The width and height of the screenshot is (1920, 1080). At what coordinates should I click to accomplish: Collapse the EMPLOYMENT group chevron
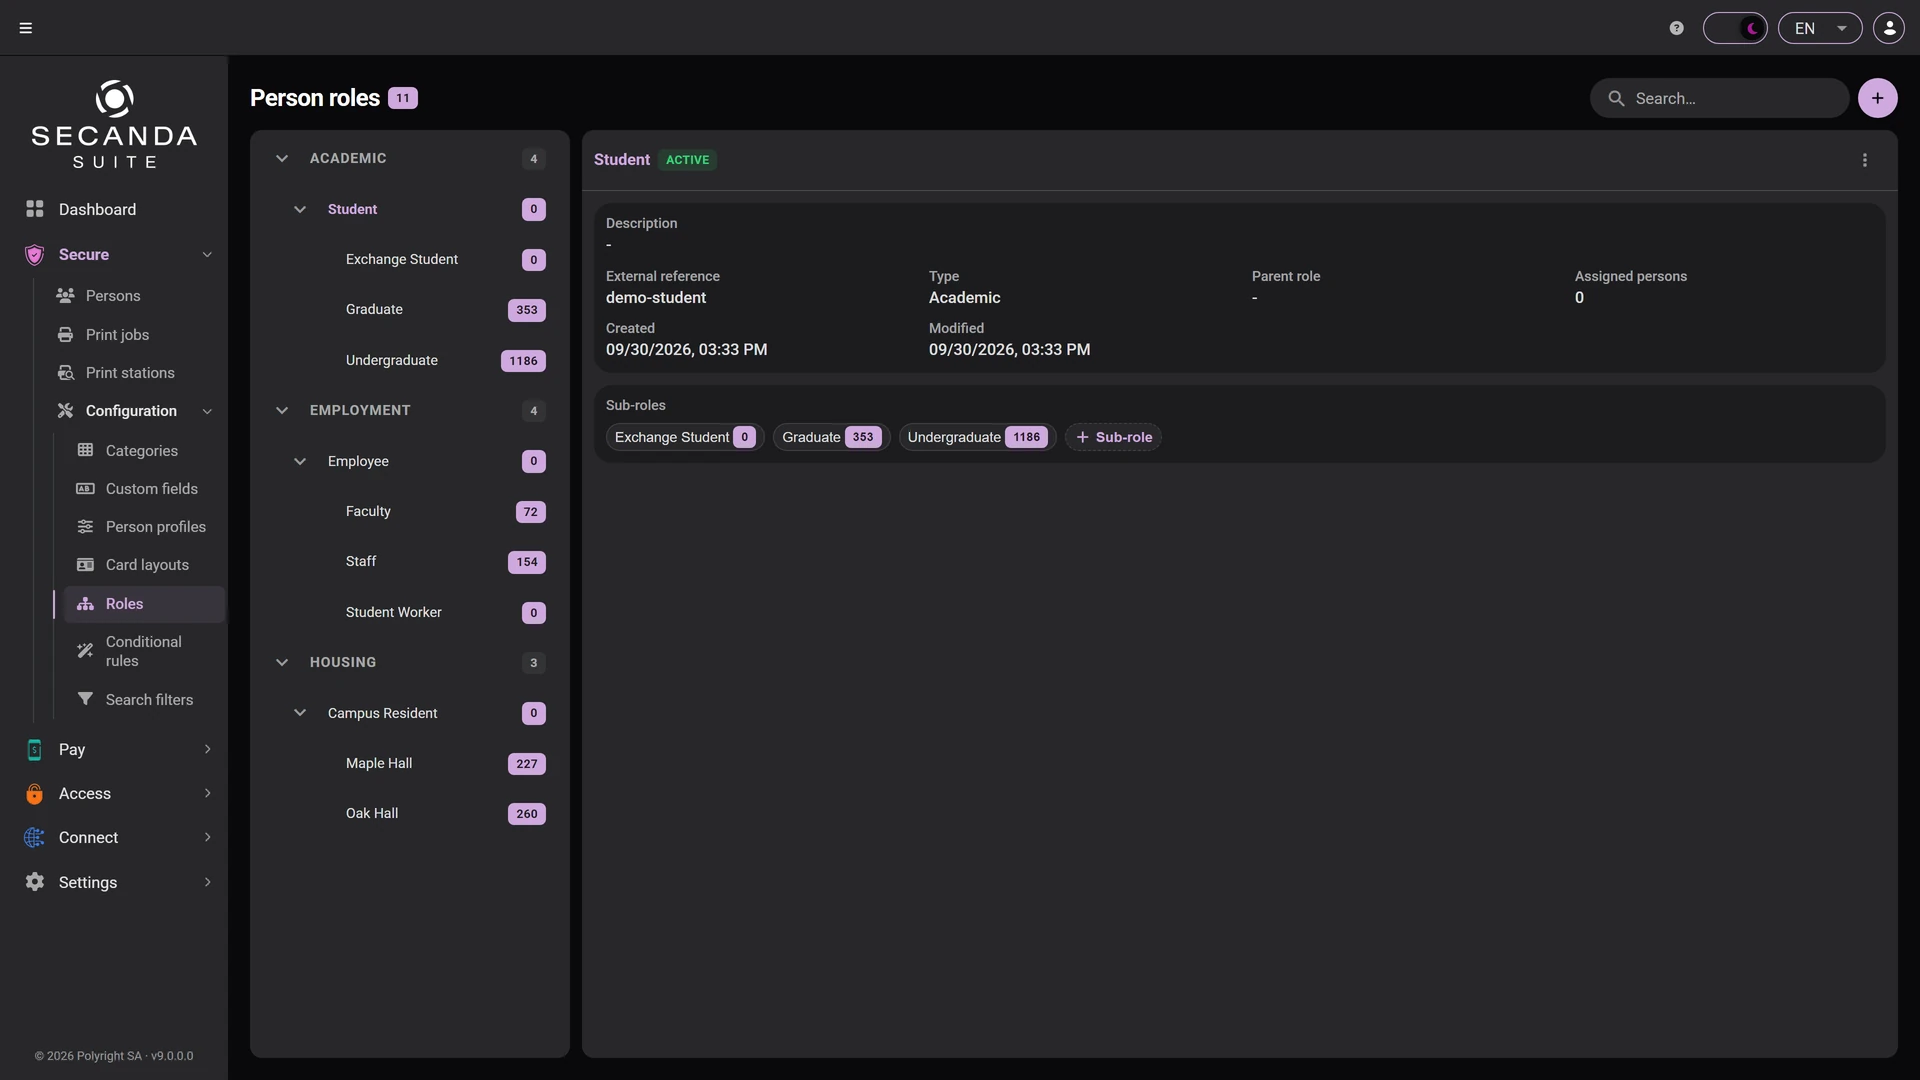[282, 411]
